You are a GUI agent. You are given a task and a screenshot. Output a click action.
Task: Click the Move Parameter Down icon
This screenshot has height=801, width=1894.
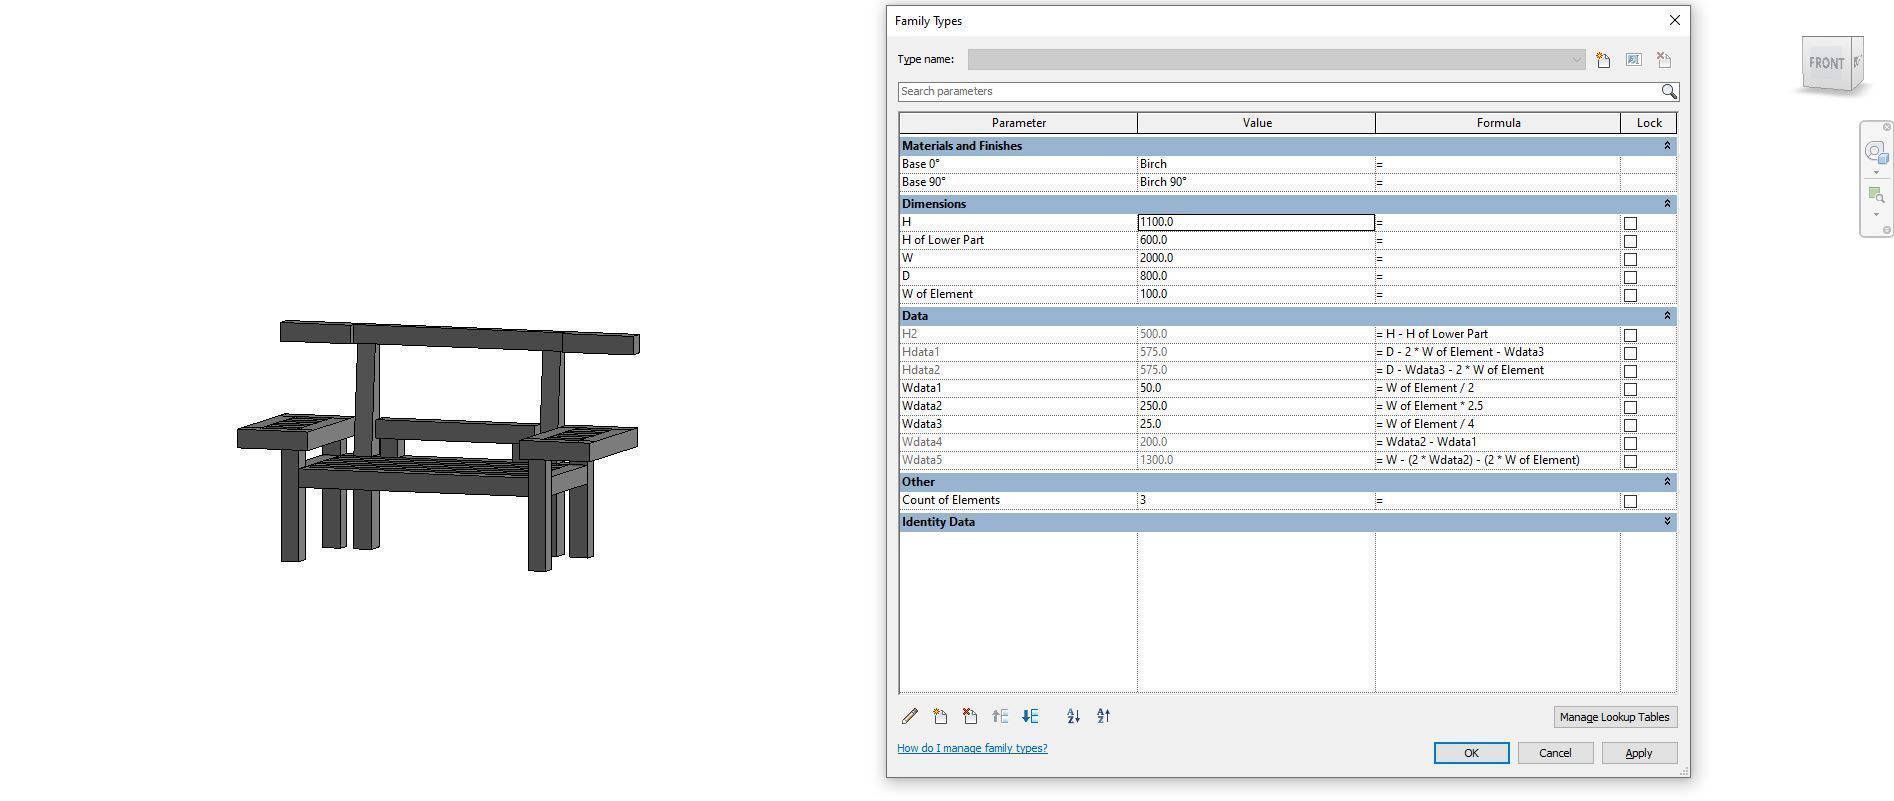point(1030,716)
